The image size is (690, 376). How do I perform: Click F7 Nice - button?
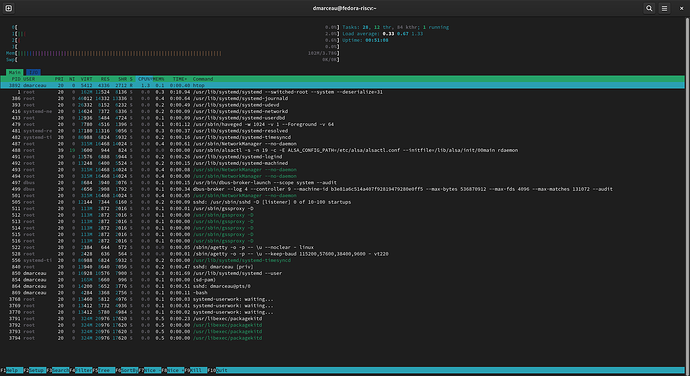(150, 370)
